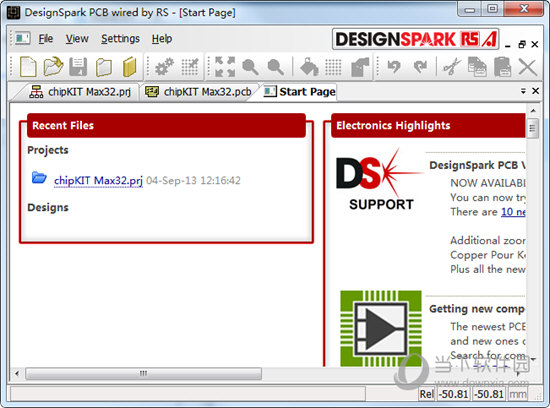
Task: Click the Open file folder icon
Action: [53, 66]
